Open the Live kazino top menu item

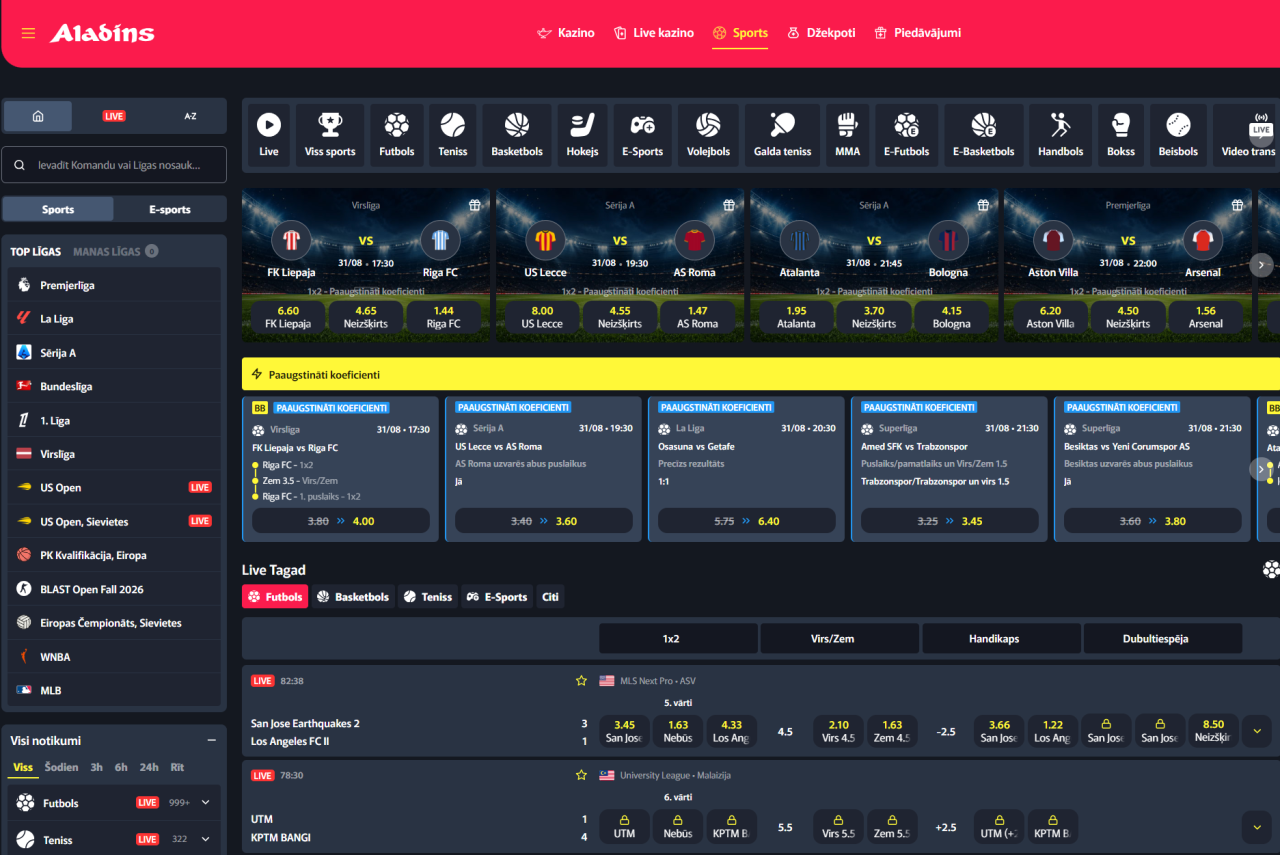click(654, 33)
